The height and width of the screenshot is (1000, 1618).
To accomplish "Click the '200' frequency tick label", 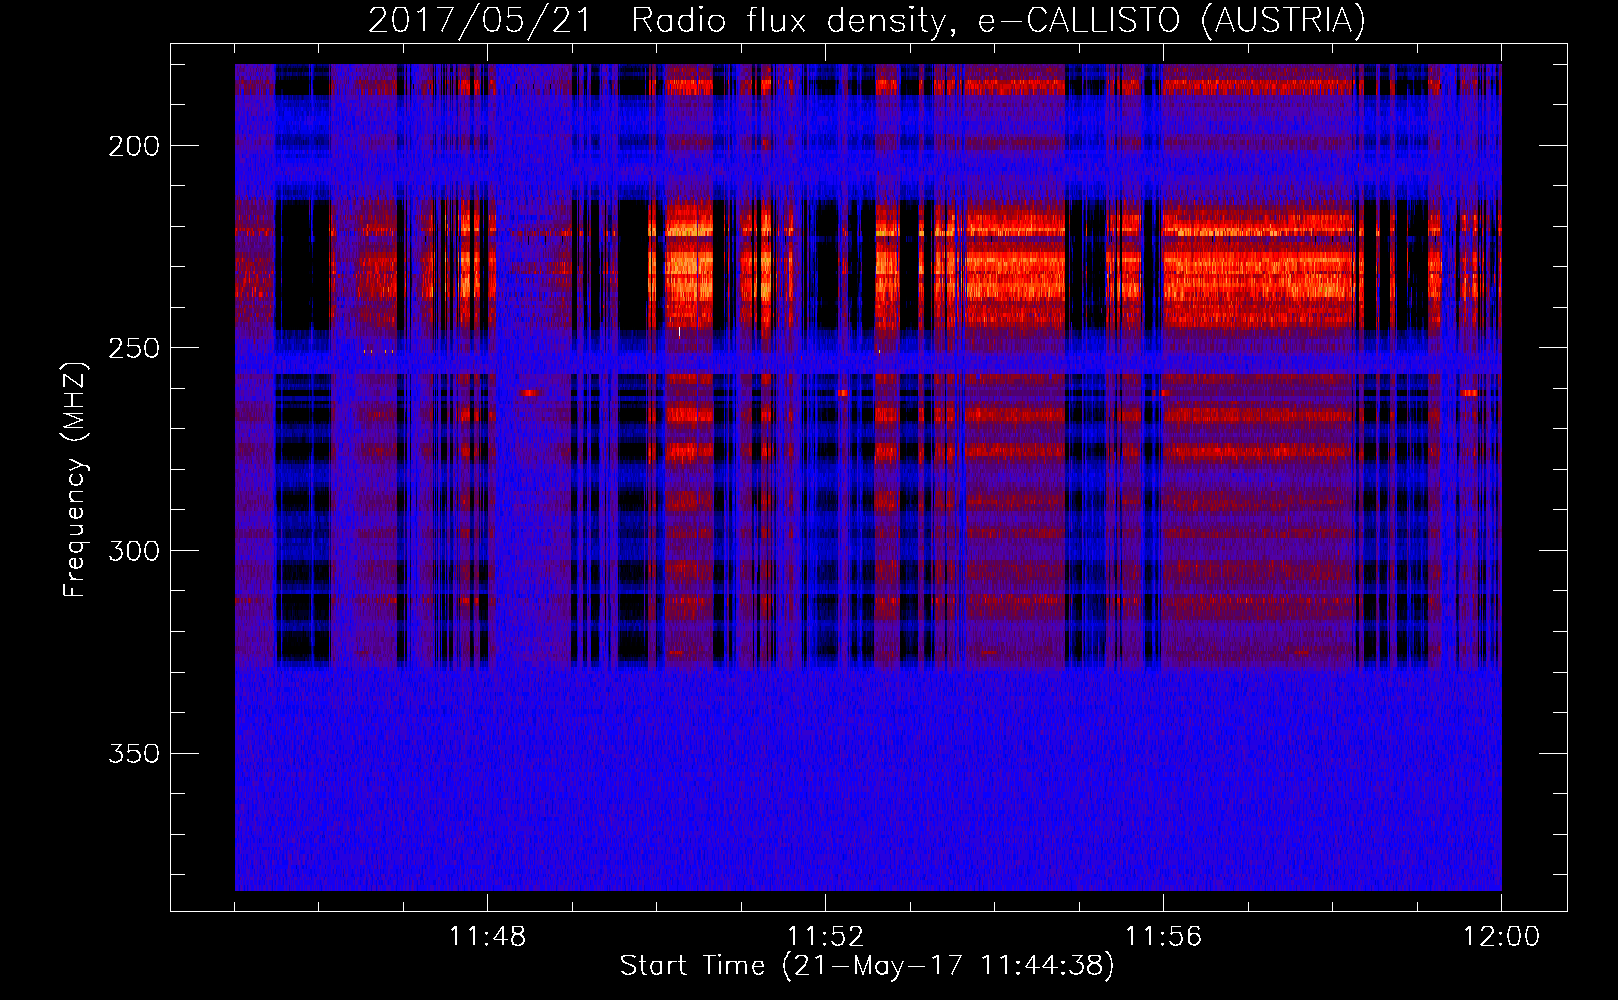I will coord(134,146).
